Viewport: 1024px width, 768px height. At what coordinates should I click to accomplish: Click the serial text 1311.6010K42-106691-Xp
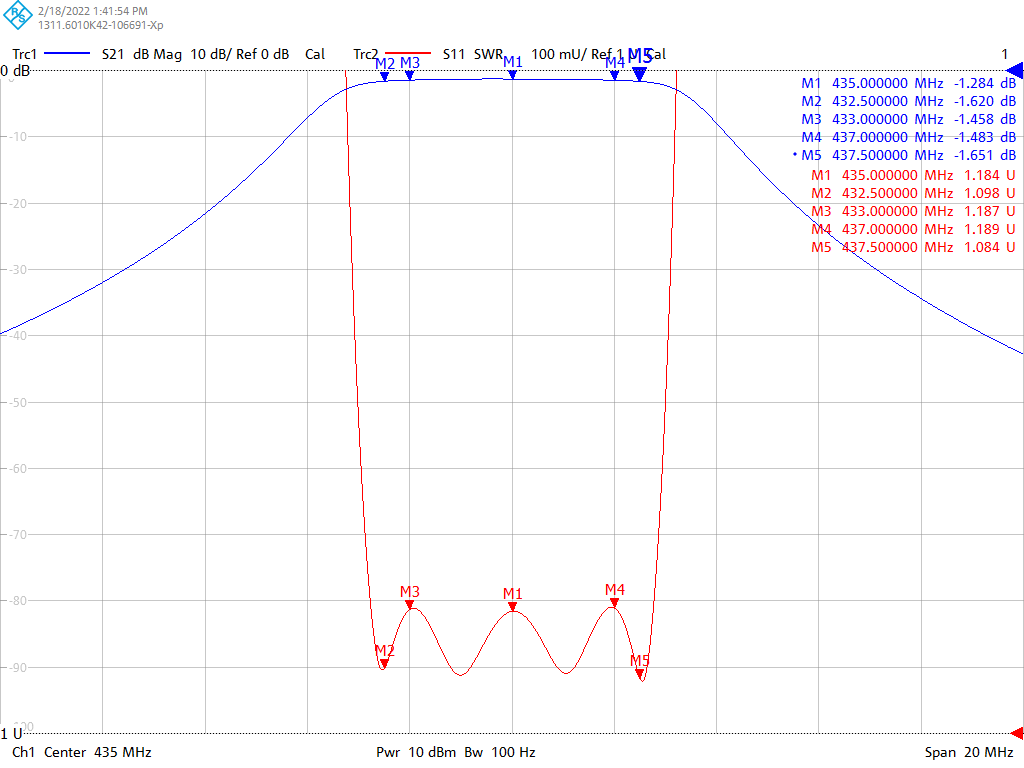coord(101,25)
